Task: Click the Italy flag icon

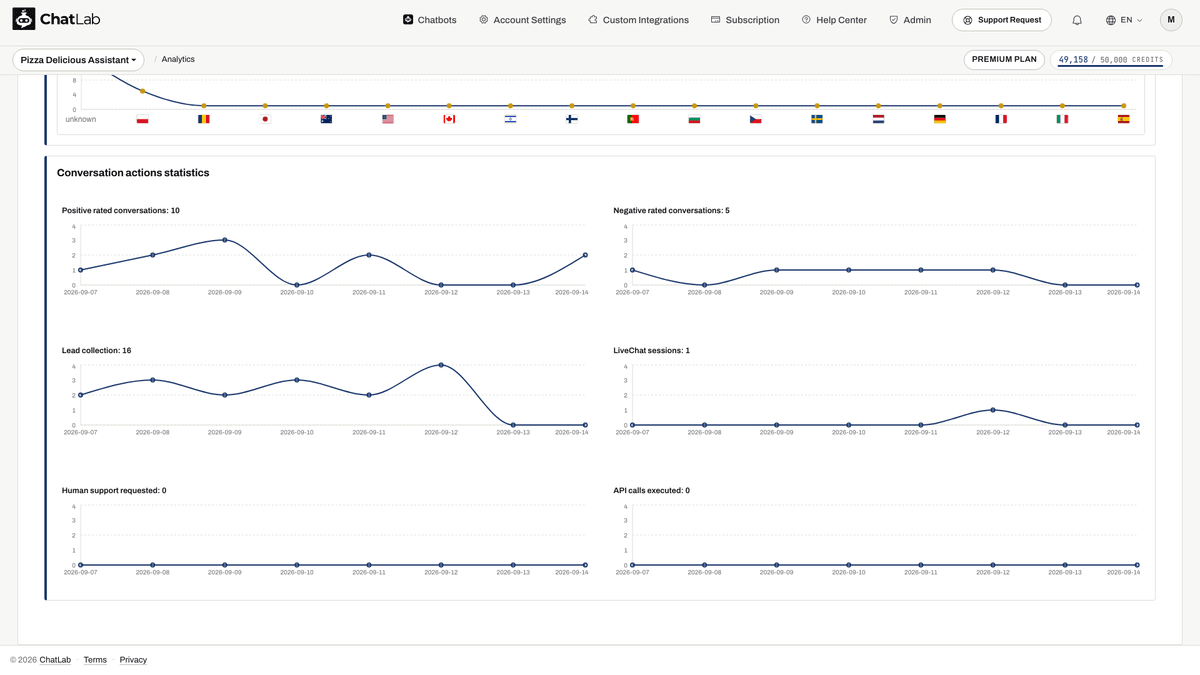Action: pos(1062,119)
